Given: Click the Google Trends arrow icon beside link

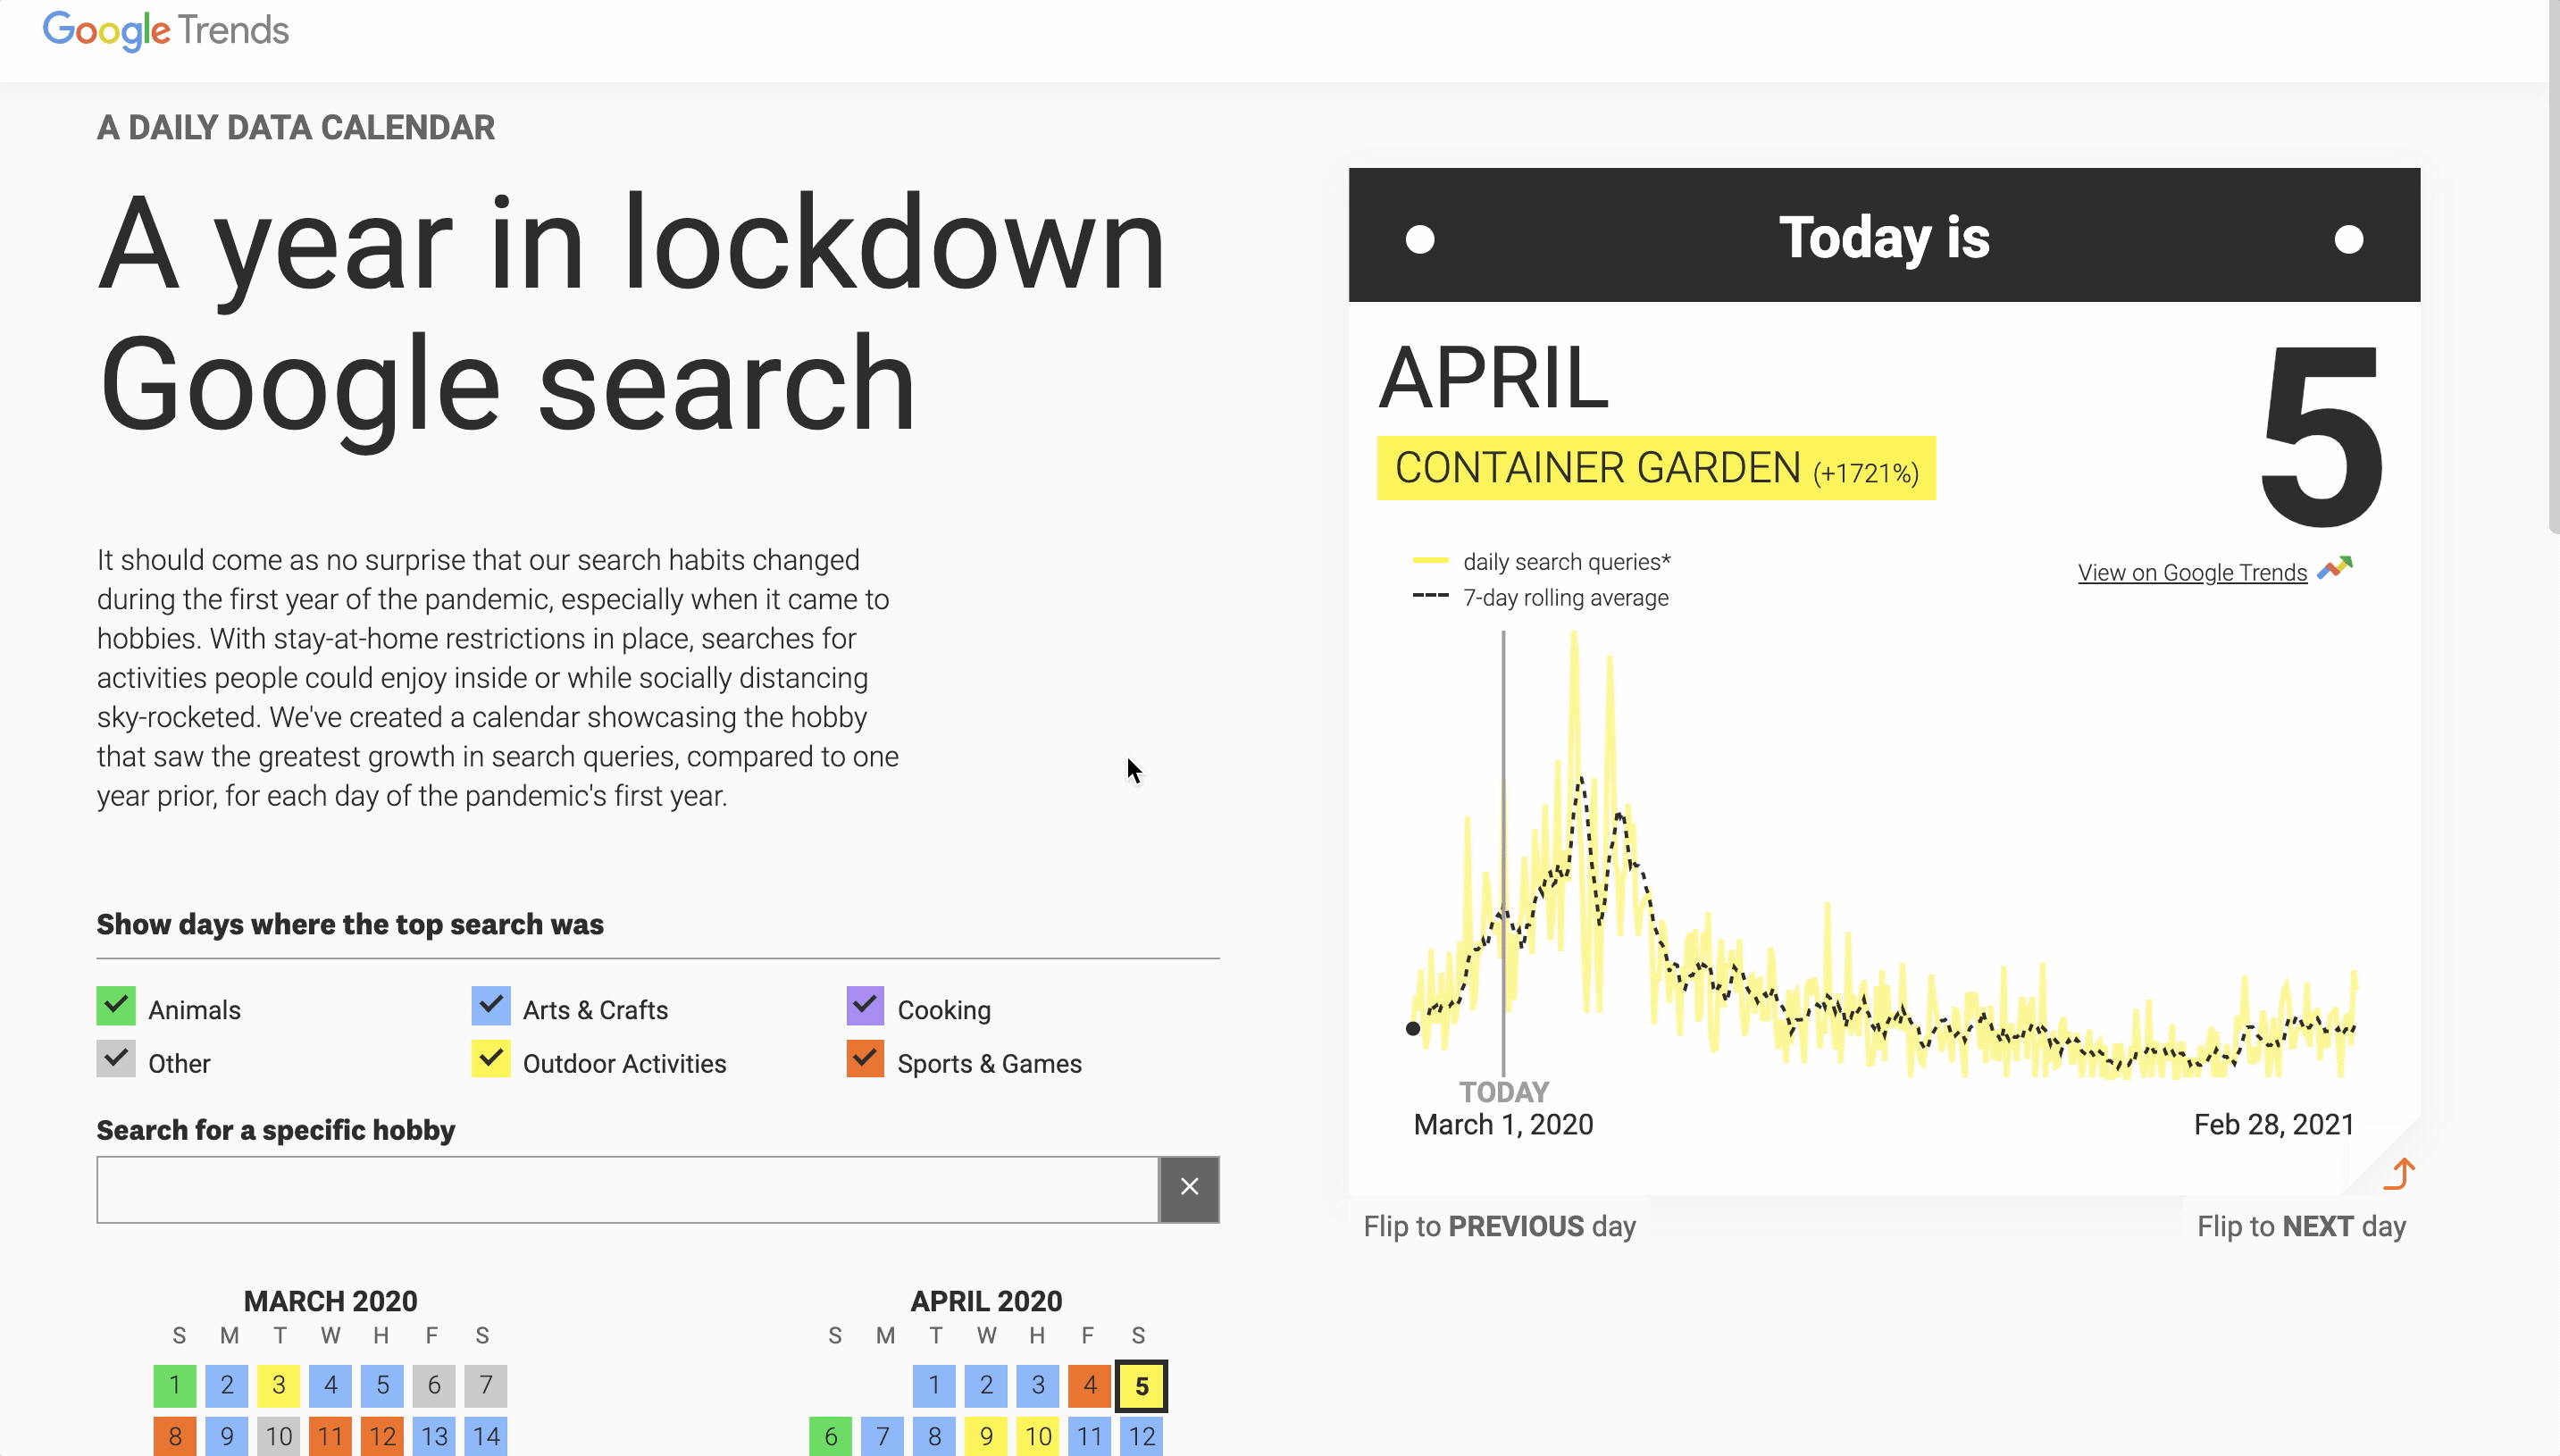Looking at the screenshot, I should point(2334,568).
